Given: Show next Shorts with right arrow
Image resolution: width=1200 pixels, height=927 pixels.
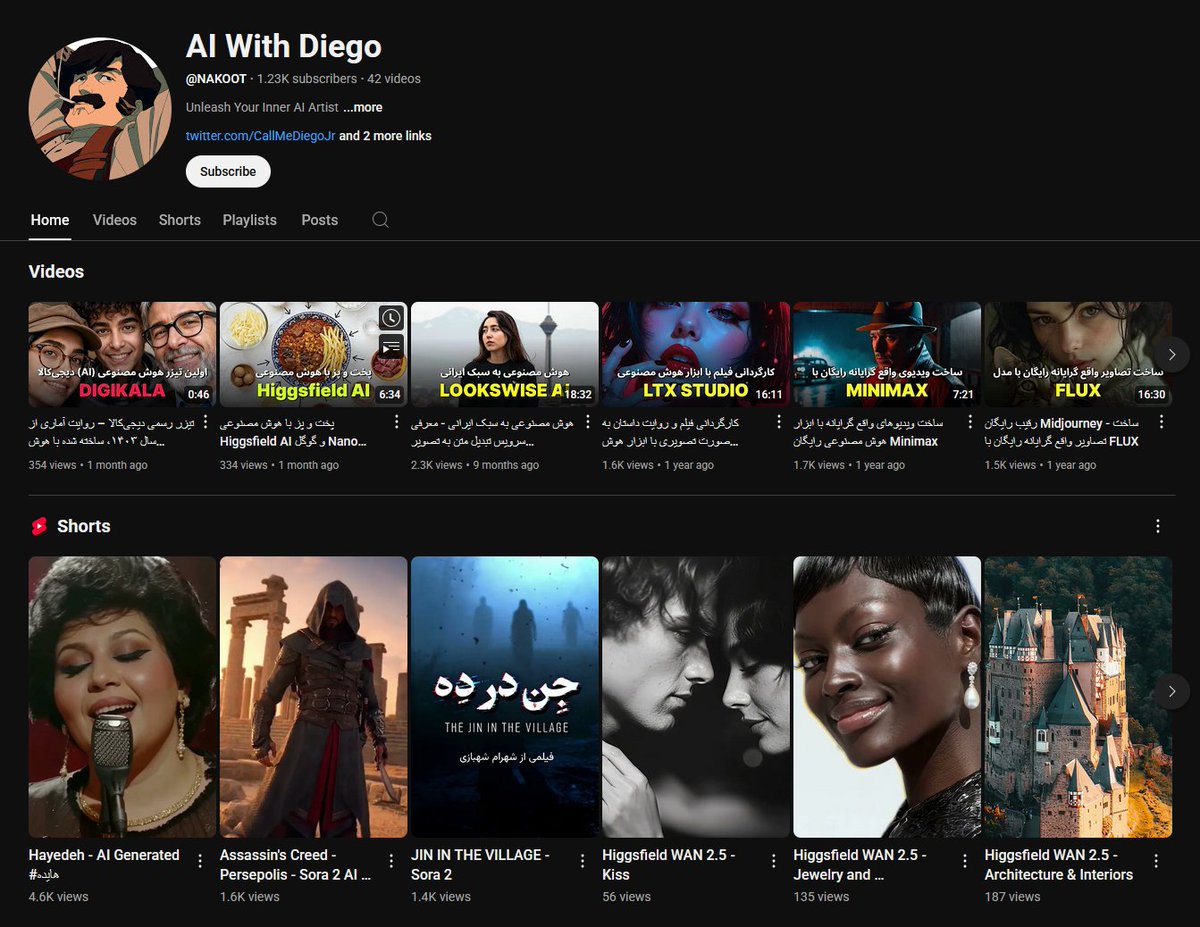Looking at the screenshot, I should coord(1172,691).
